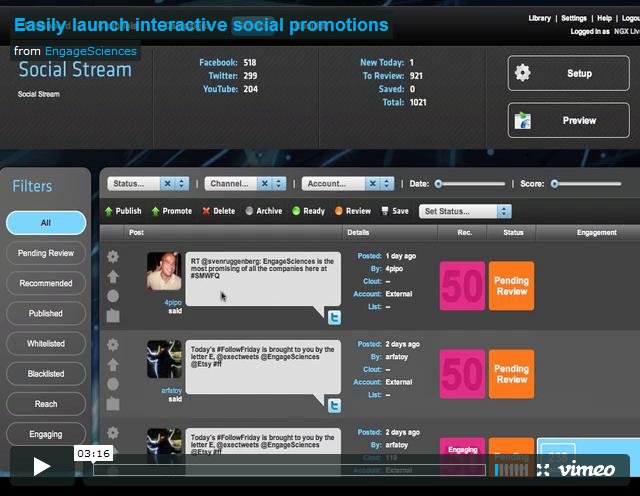Image resolution: width=640 pixels, height=496 pixels.
Task: Click the Setup gear icon
Action: point(522,73)
